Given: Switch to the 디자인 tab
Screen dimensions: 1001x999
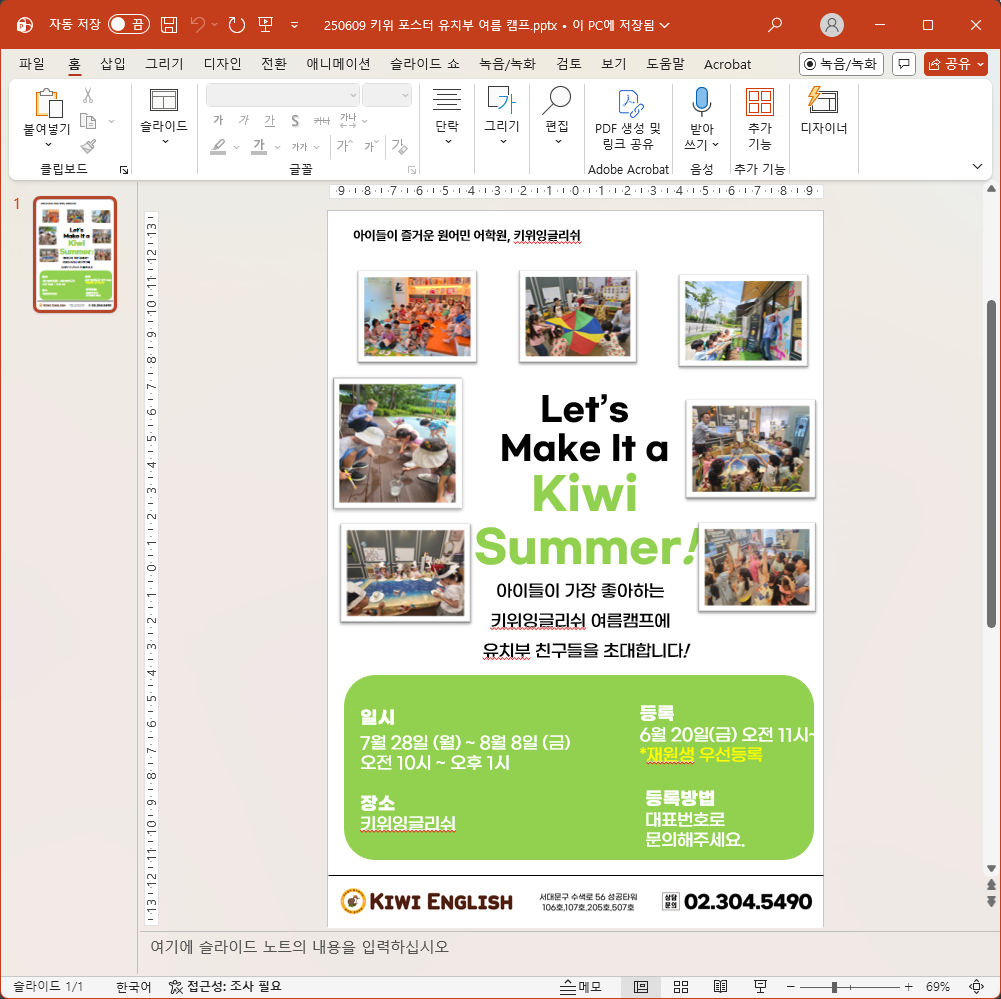Looking at the screenshot, I should coord(222,64).
